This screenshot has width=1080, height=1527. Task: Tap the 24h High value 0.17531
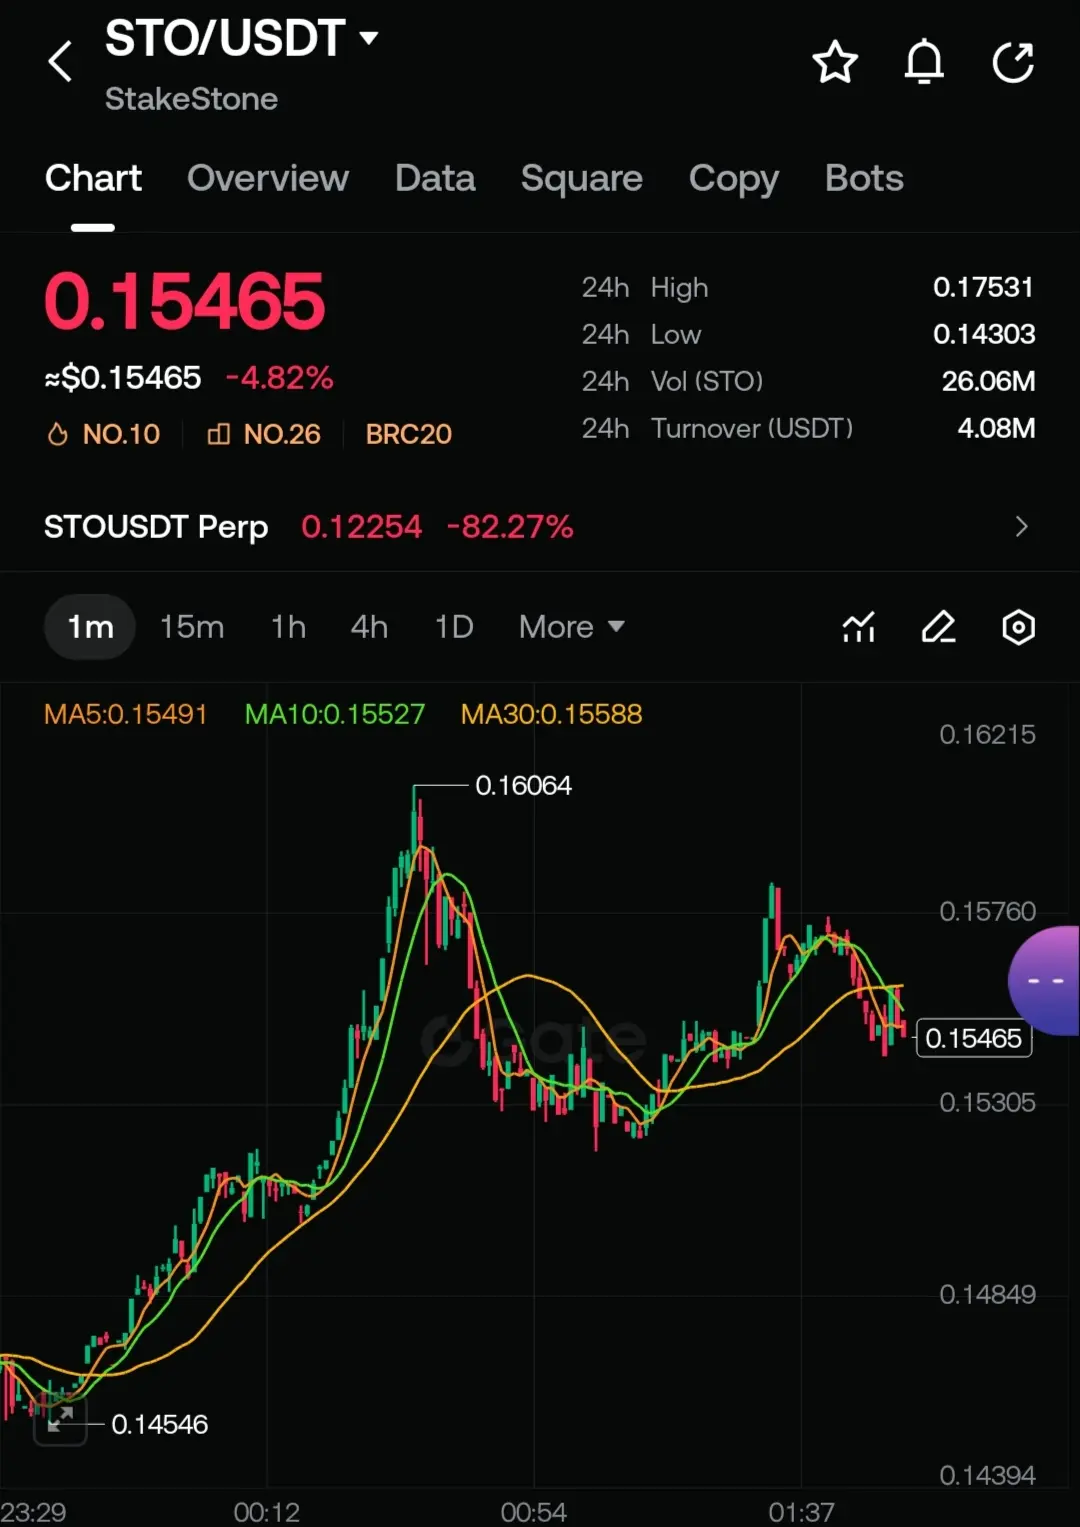(984, 287)
